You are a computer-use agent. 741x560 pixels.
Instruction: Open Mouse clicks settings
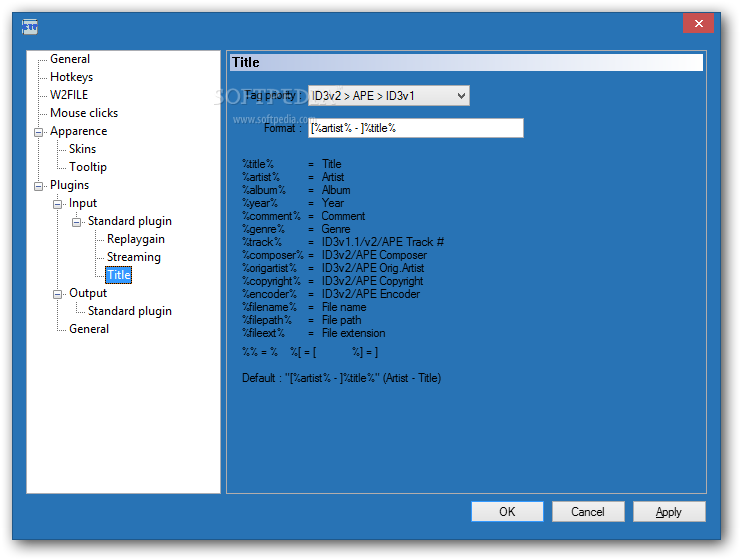(x=84, y=113)
